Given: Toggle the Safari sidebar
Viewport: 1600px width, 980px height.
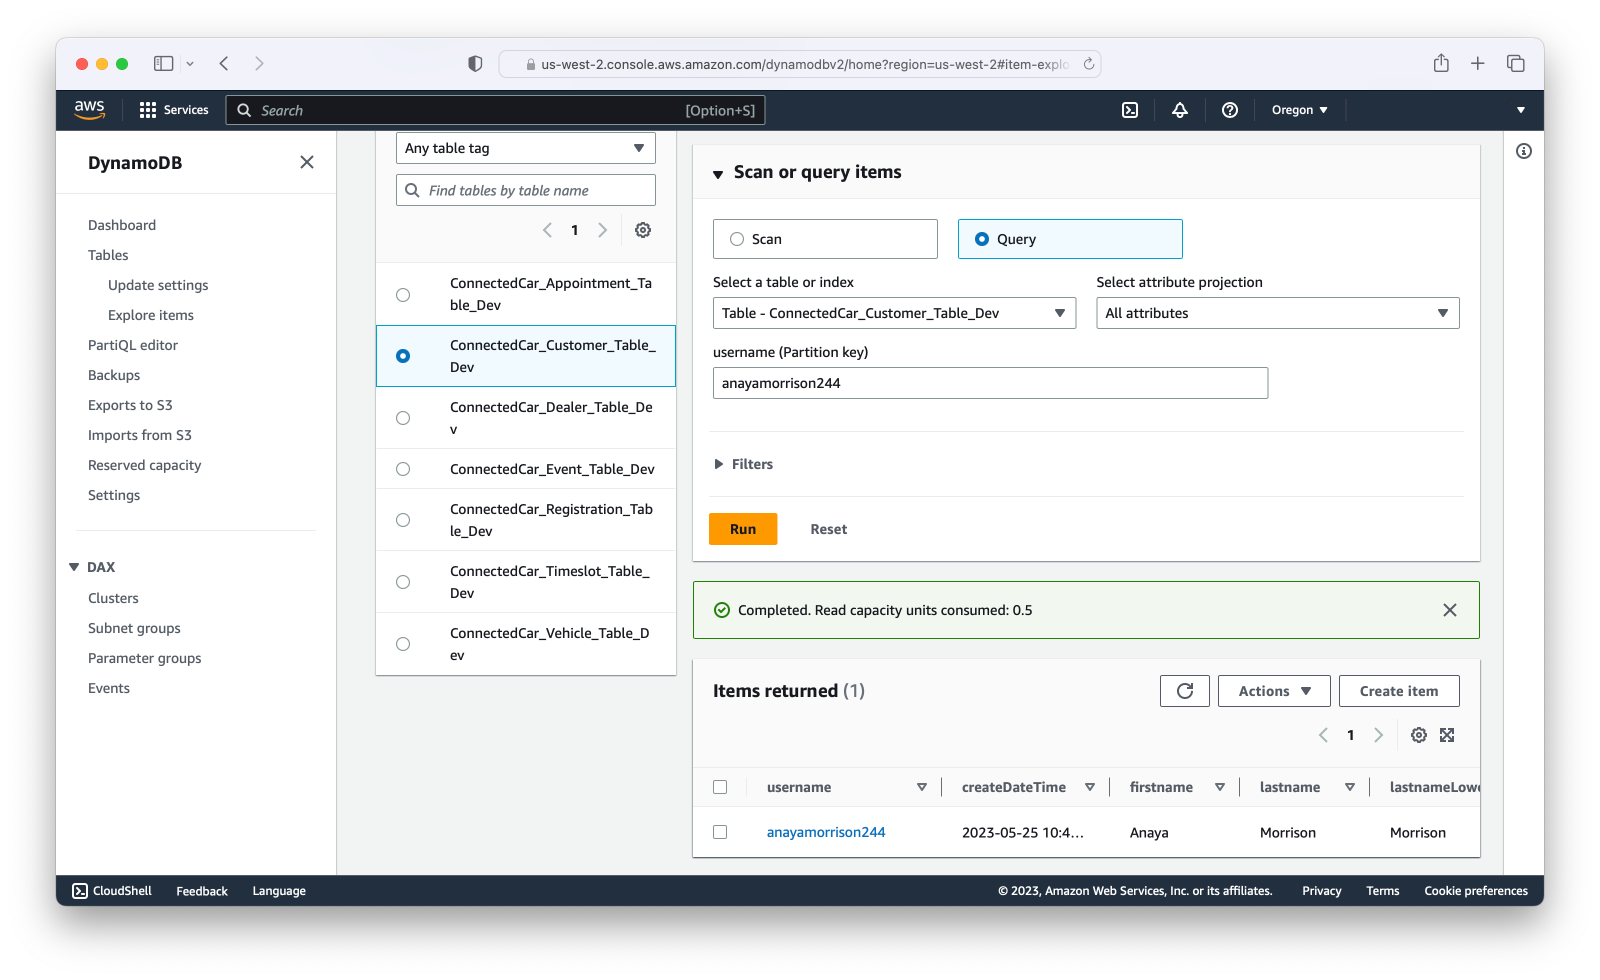Looking at the screenshot, I should (x=163, y=63).
